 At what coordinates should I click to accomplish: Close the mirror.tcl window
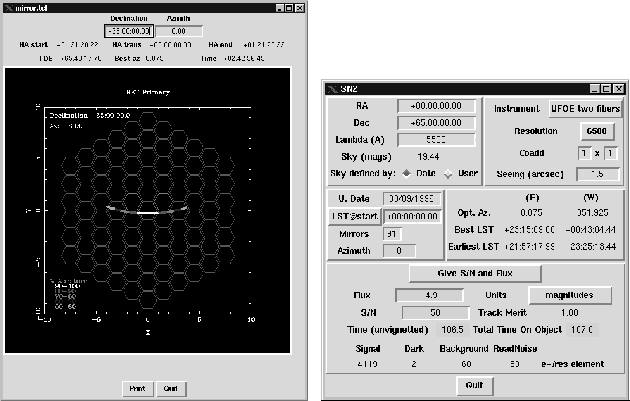299,8
